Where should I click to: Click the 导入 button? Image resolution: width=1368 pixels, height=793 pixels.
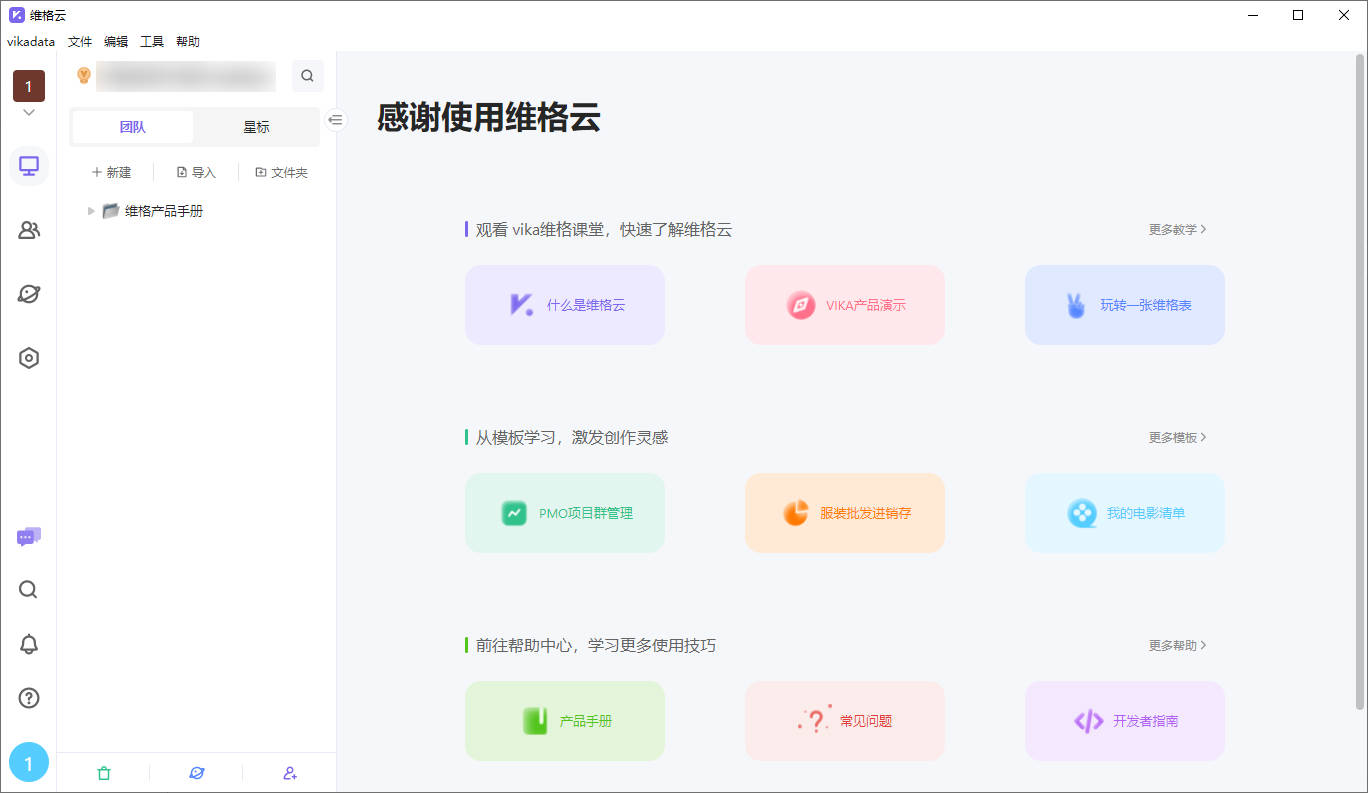196,172
